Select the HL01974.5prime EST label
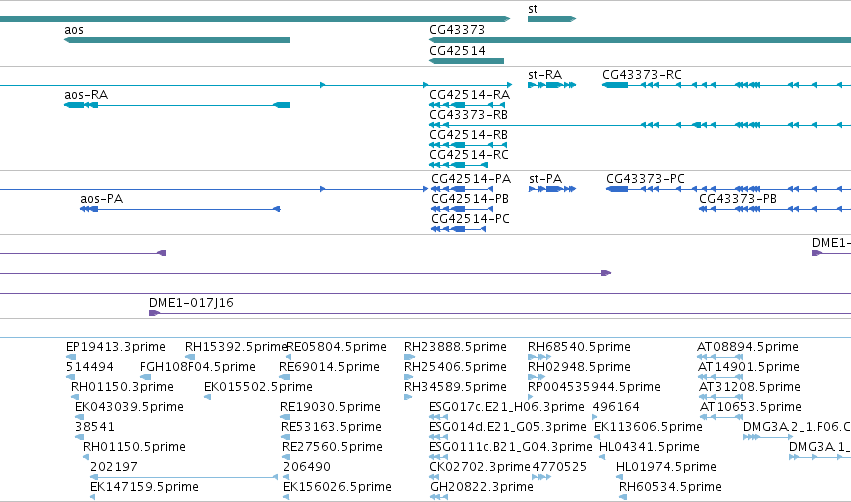The image size is (851, 502). (666, 467)
